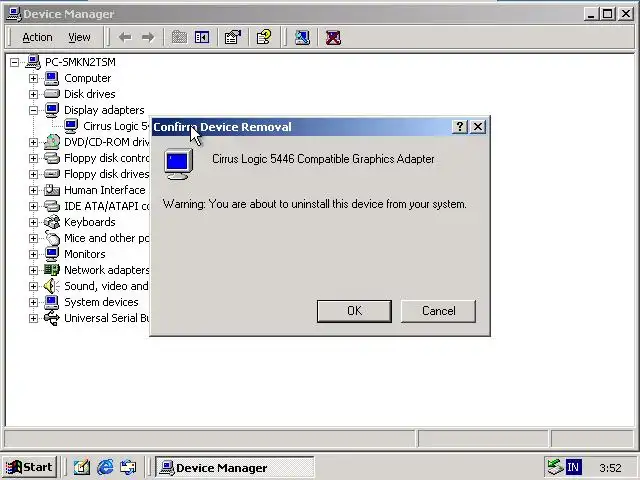Open the Properties toolbar icon

click(x=233, y=38)
